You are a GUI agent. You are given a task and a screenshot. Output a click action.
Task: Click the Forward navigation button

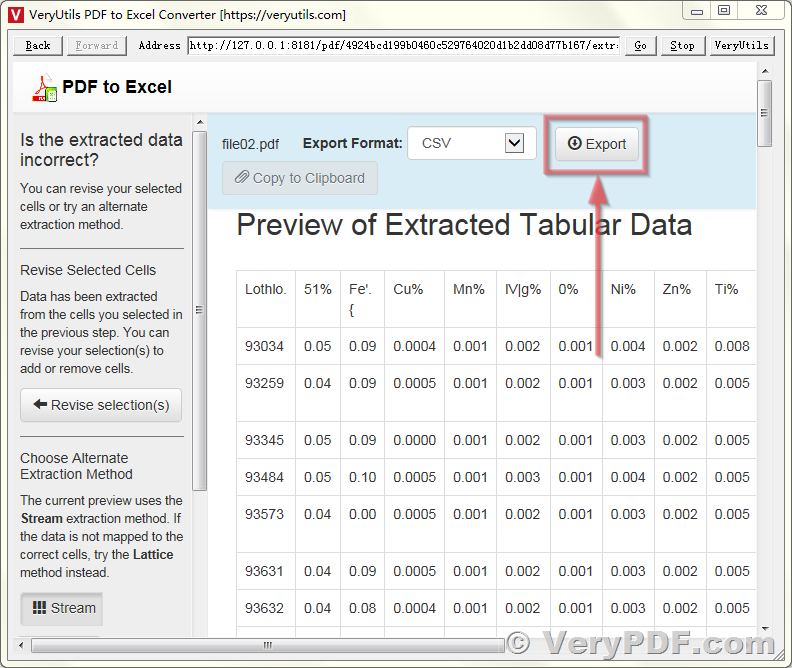coord(96,45)
